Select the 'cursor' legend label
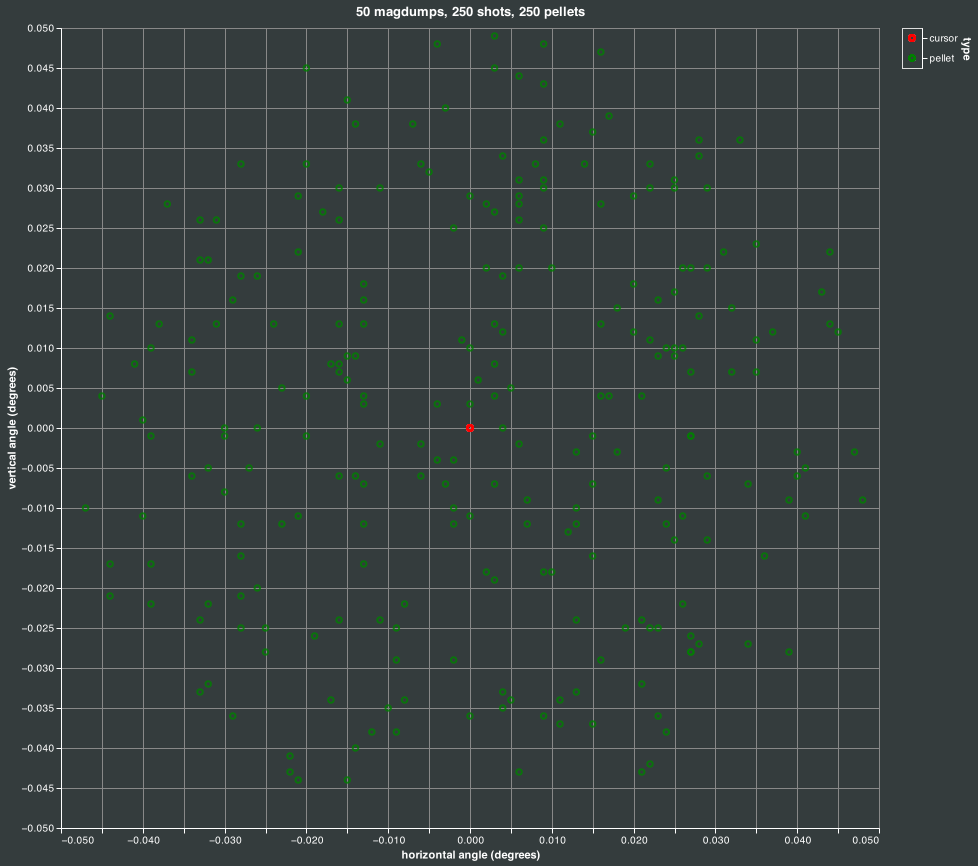Viewport: 978px width, 866px height. tap(943, 38)
